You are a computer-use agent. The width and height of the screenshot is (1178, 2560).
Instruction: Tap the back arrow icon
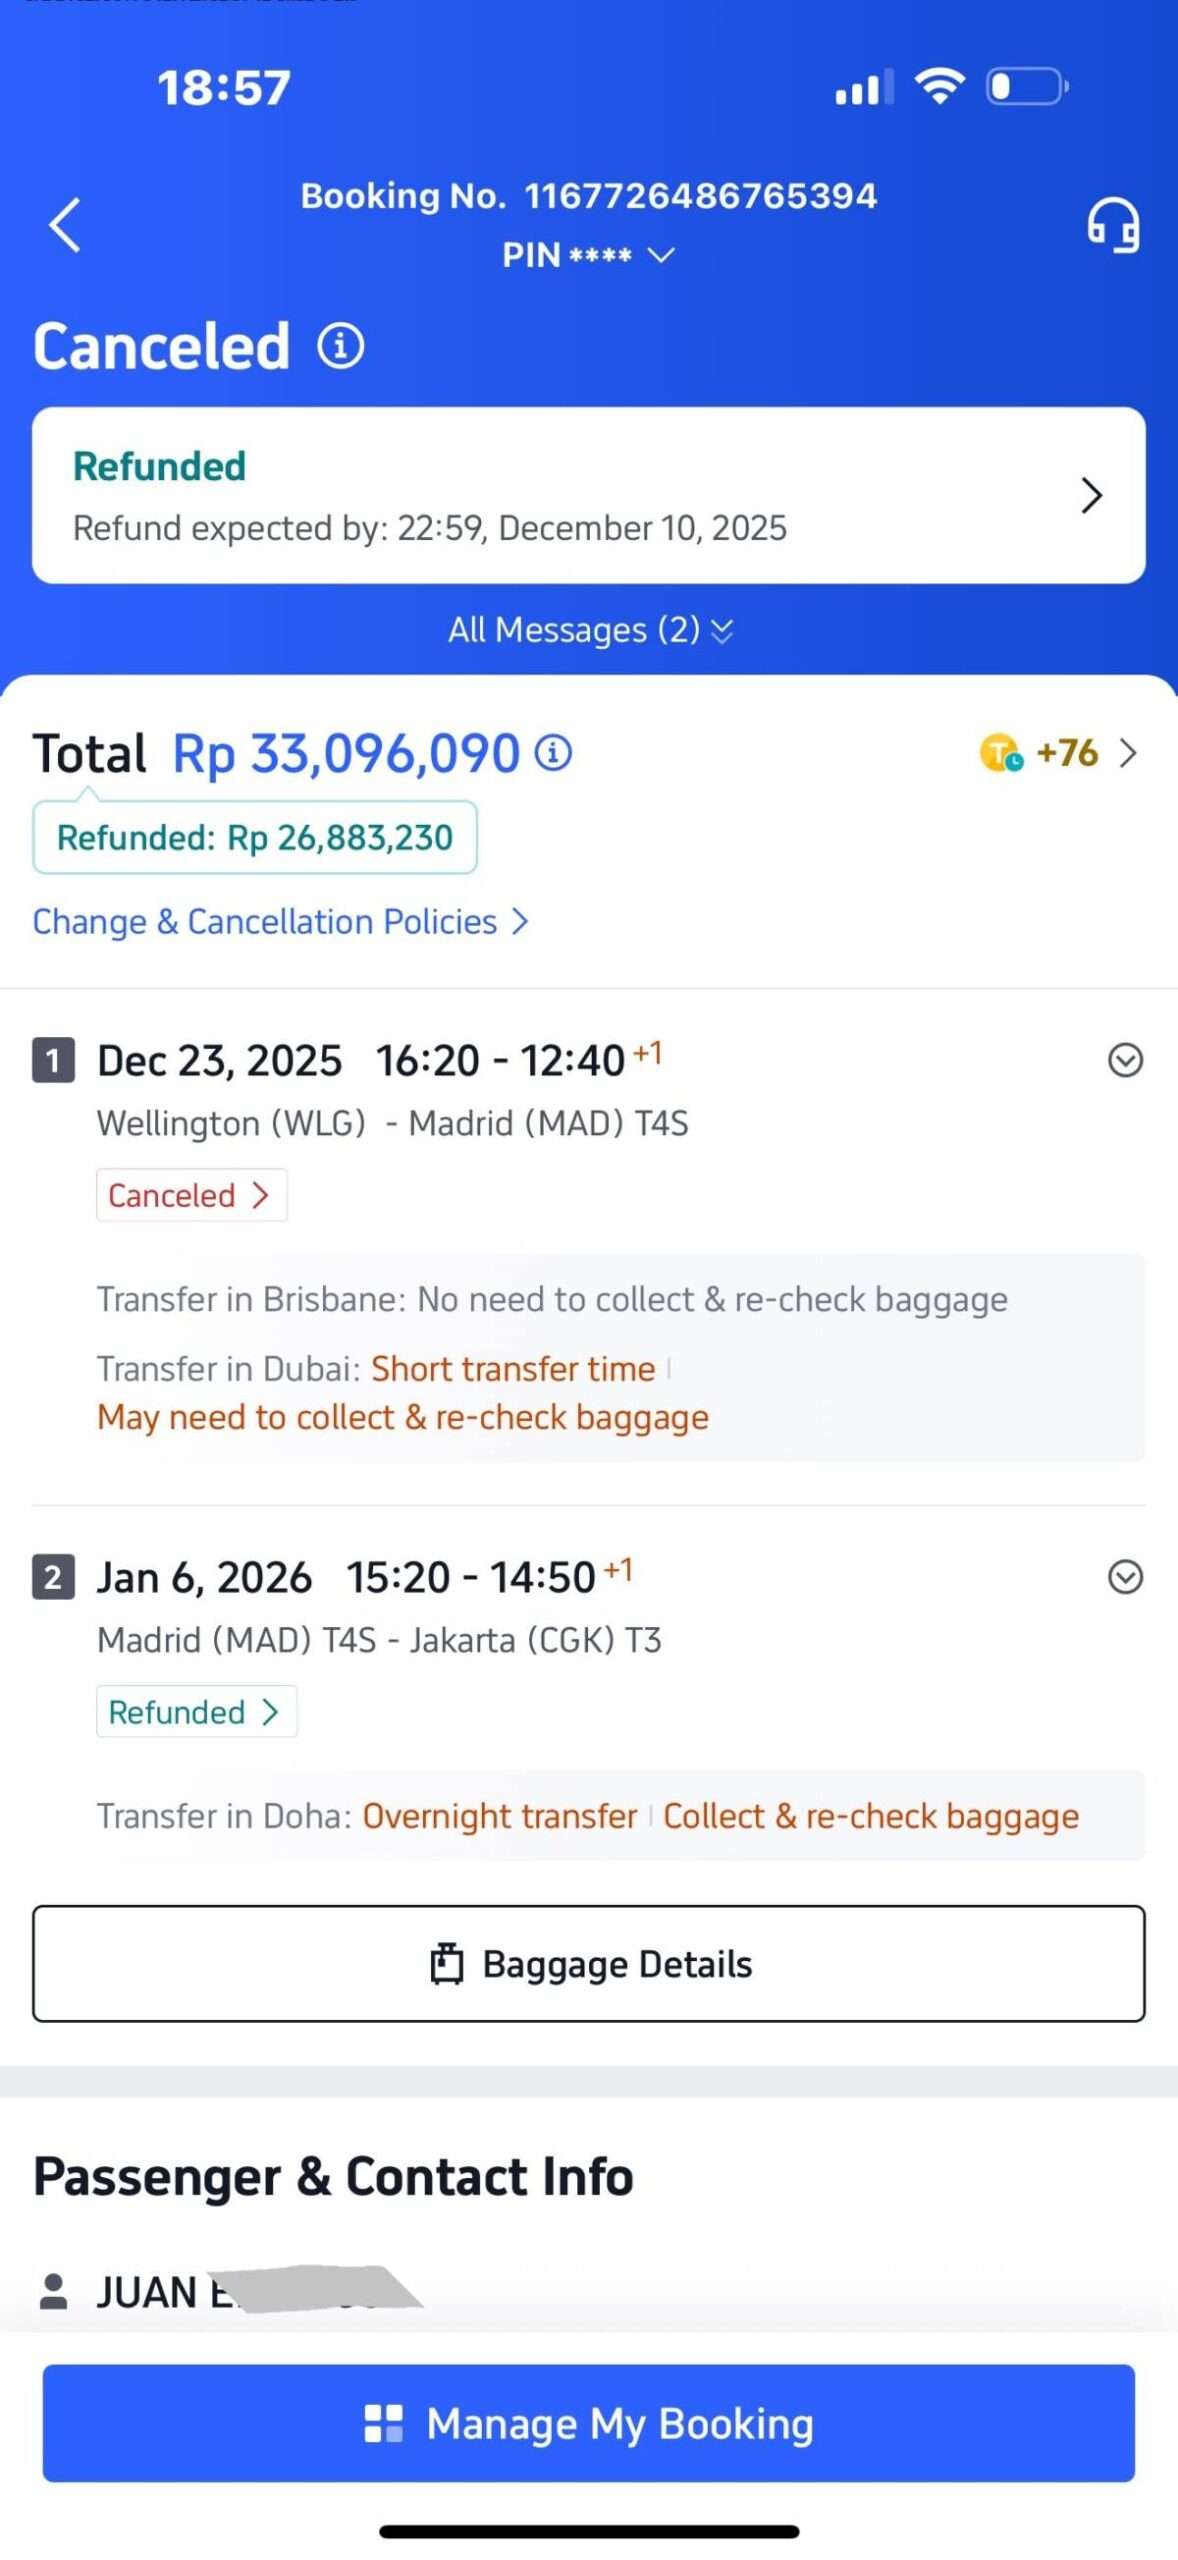point(65,225)
